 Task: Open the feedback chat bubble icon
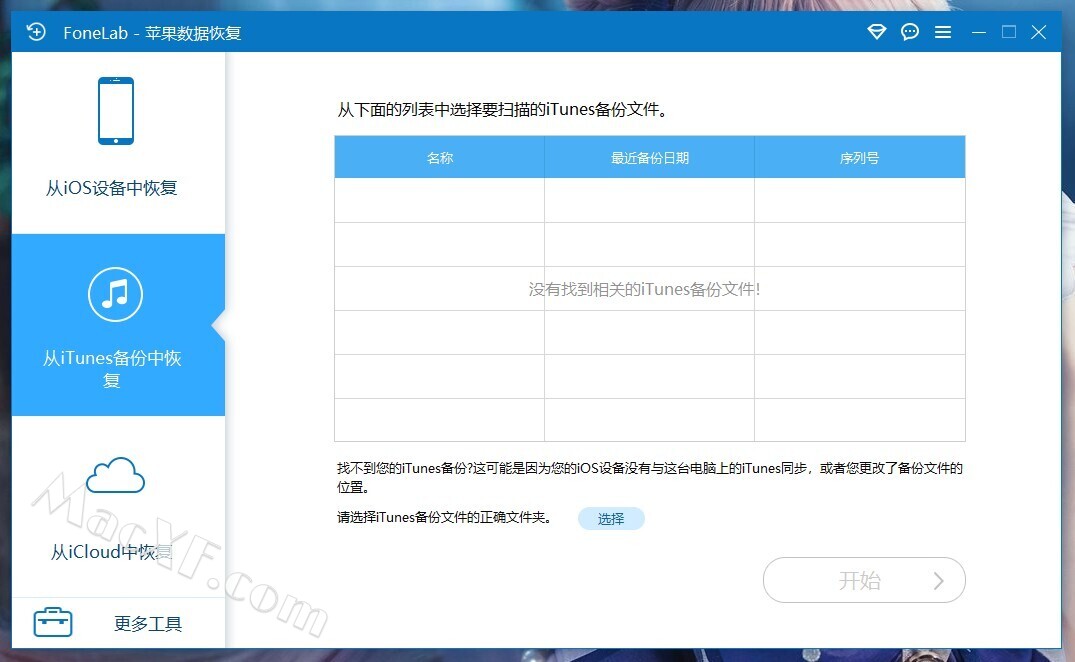click(x=909, y=32)
